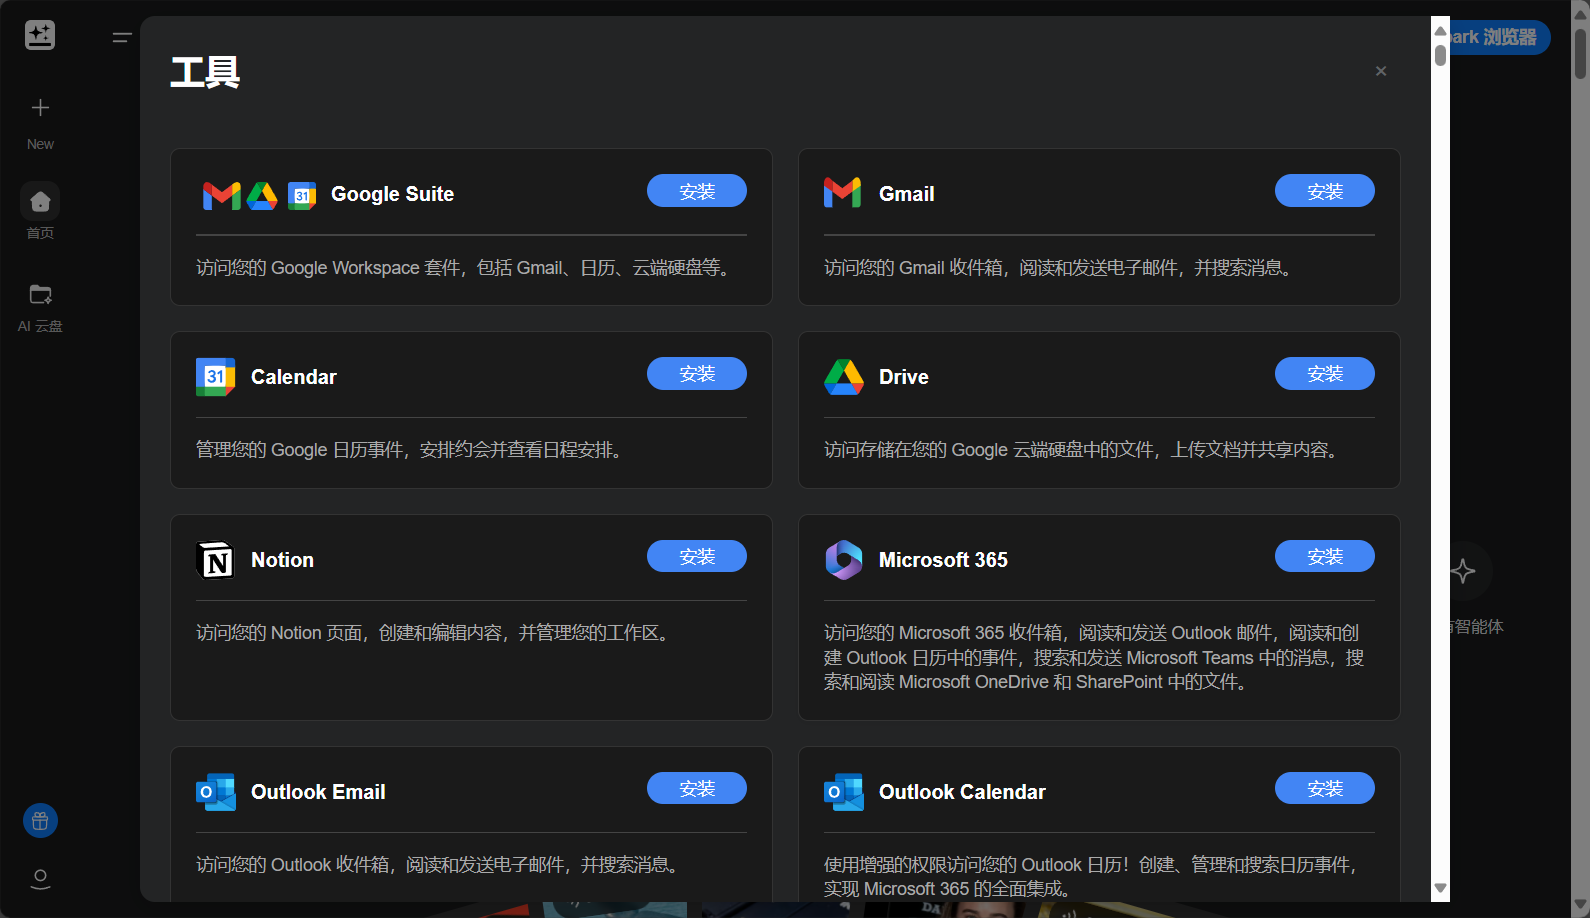Install the Microsoft 365 tool
1590x918 pixels.
[1325, 556]
